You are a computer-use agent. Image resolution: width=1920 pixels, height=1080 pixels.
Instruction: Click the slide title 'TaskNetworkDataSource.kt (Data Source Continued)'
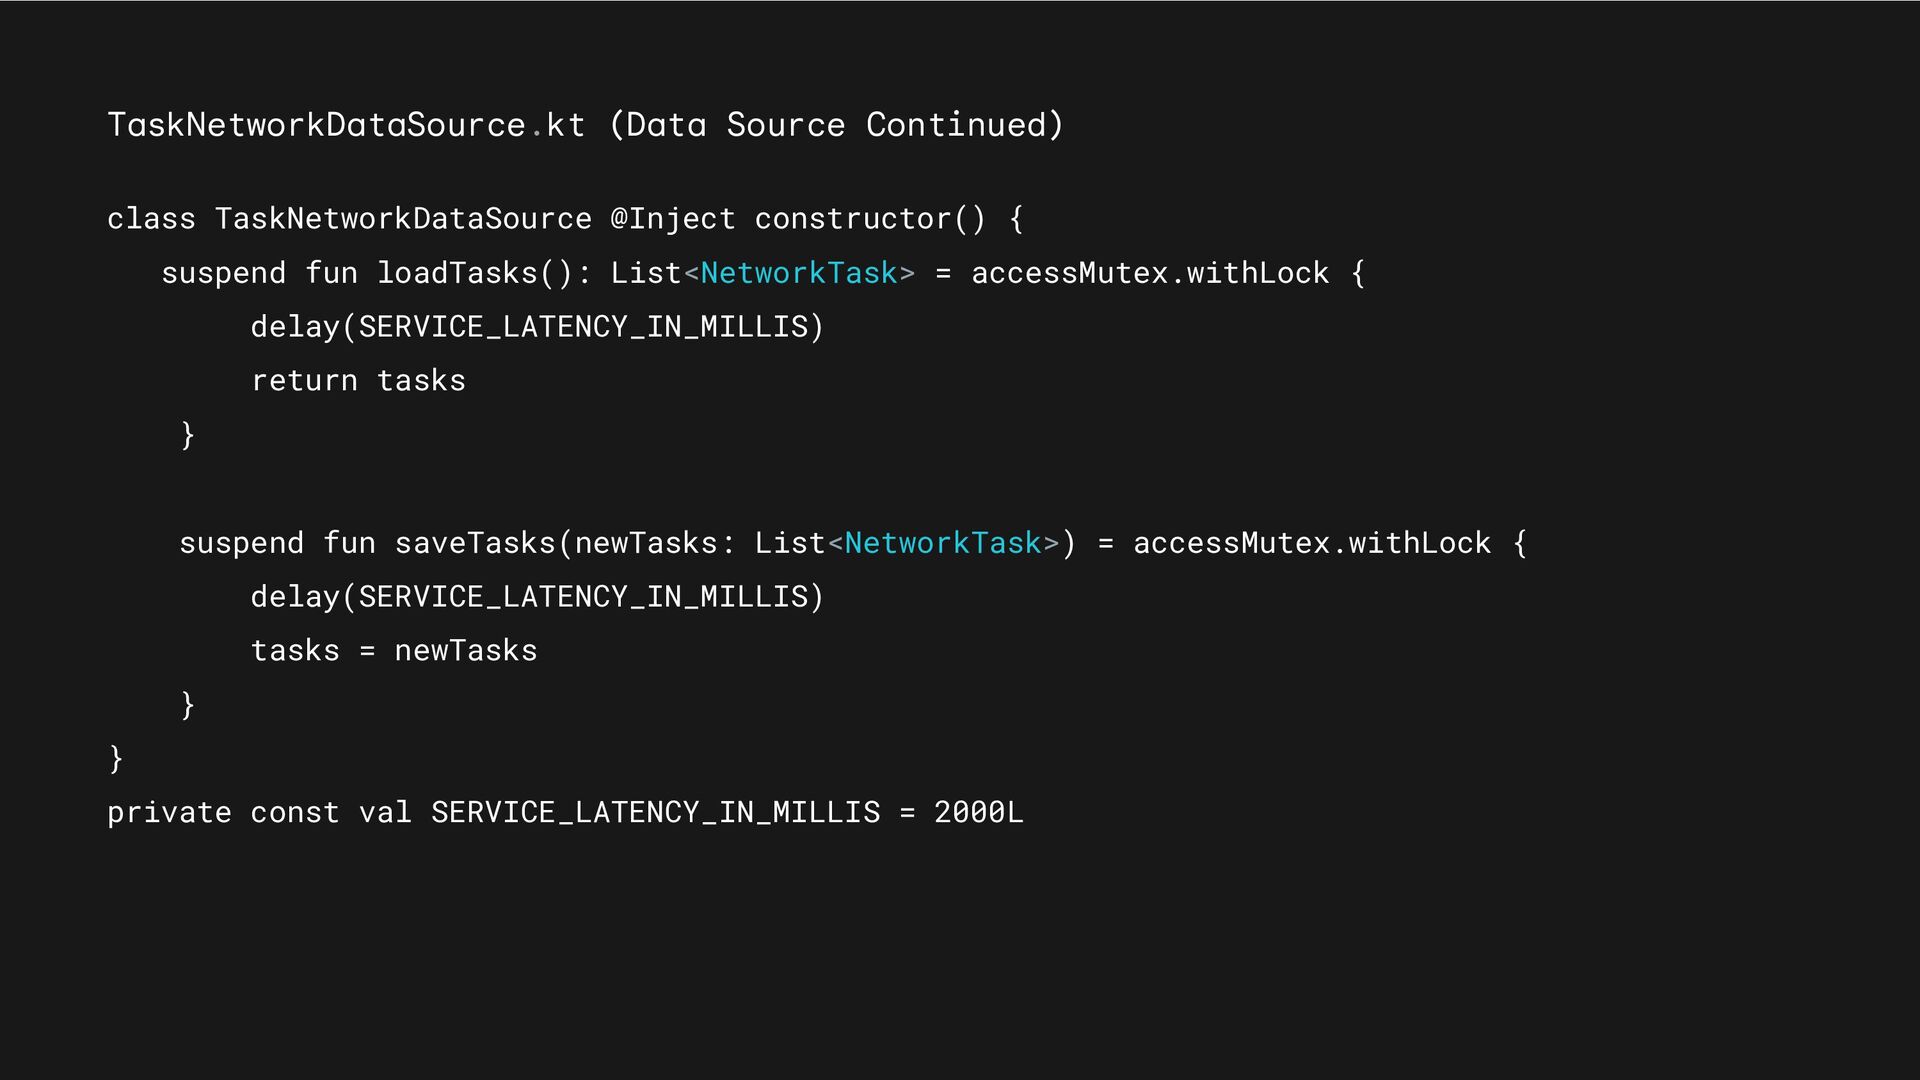coord(586,125)
